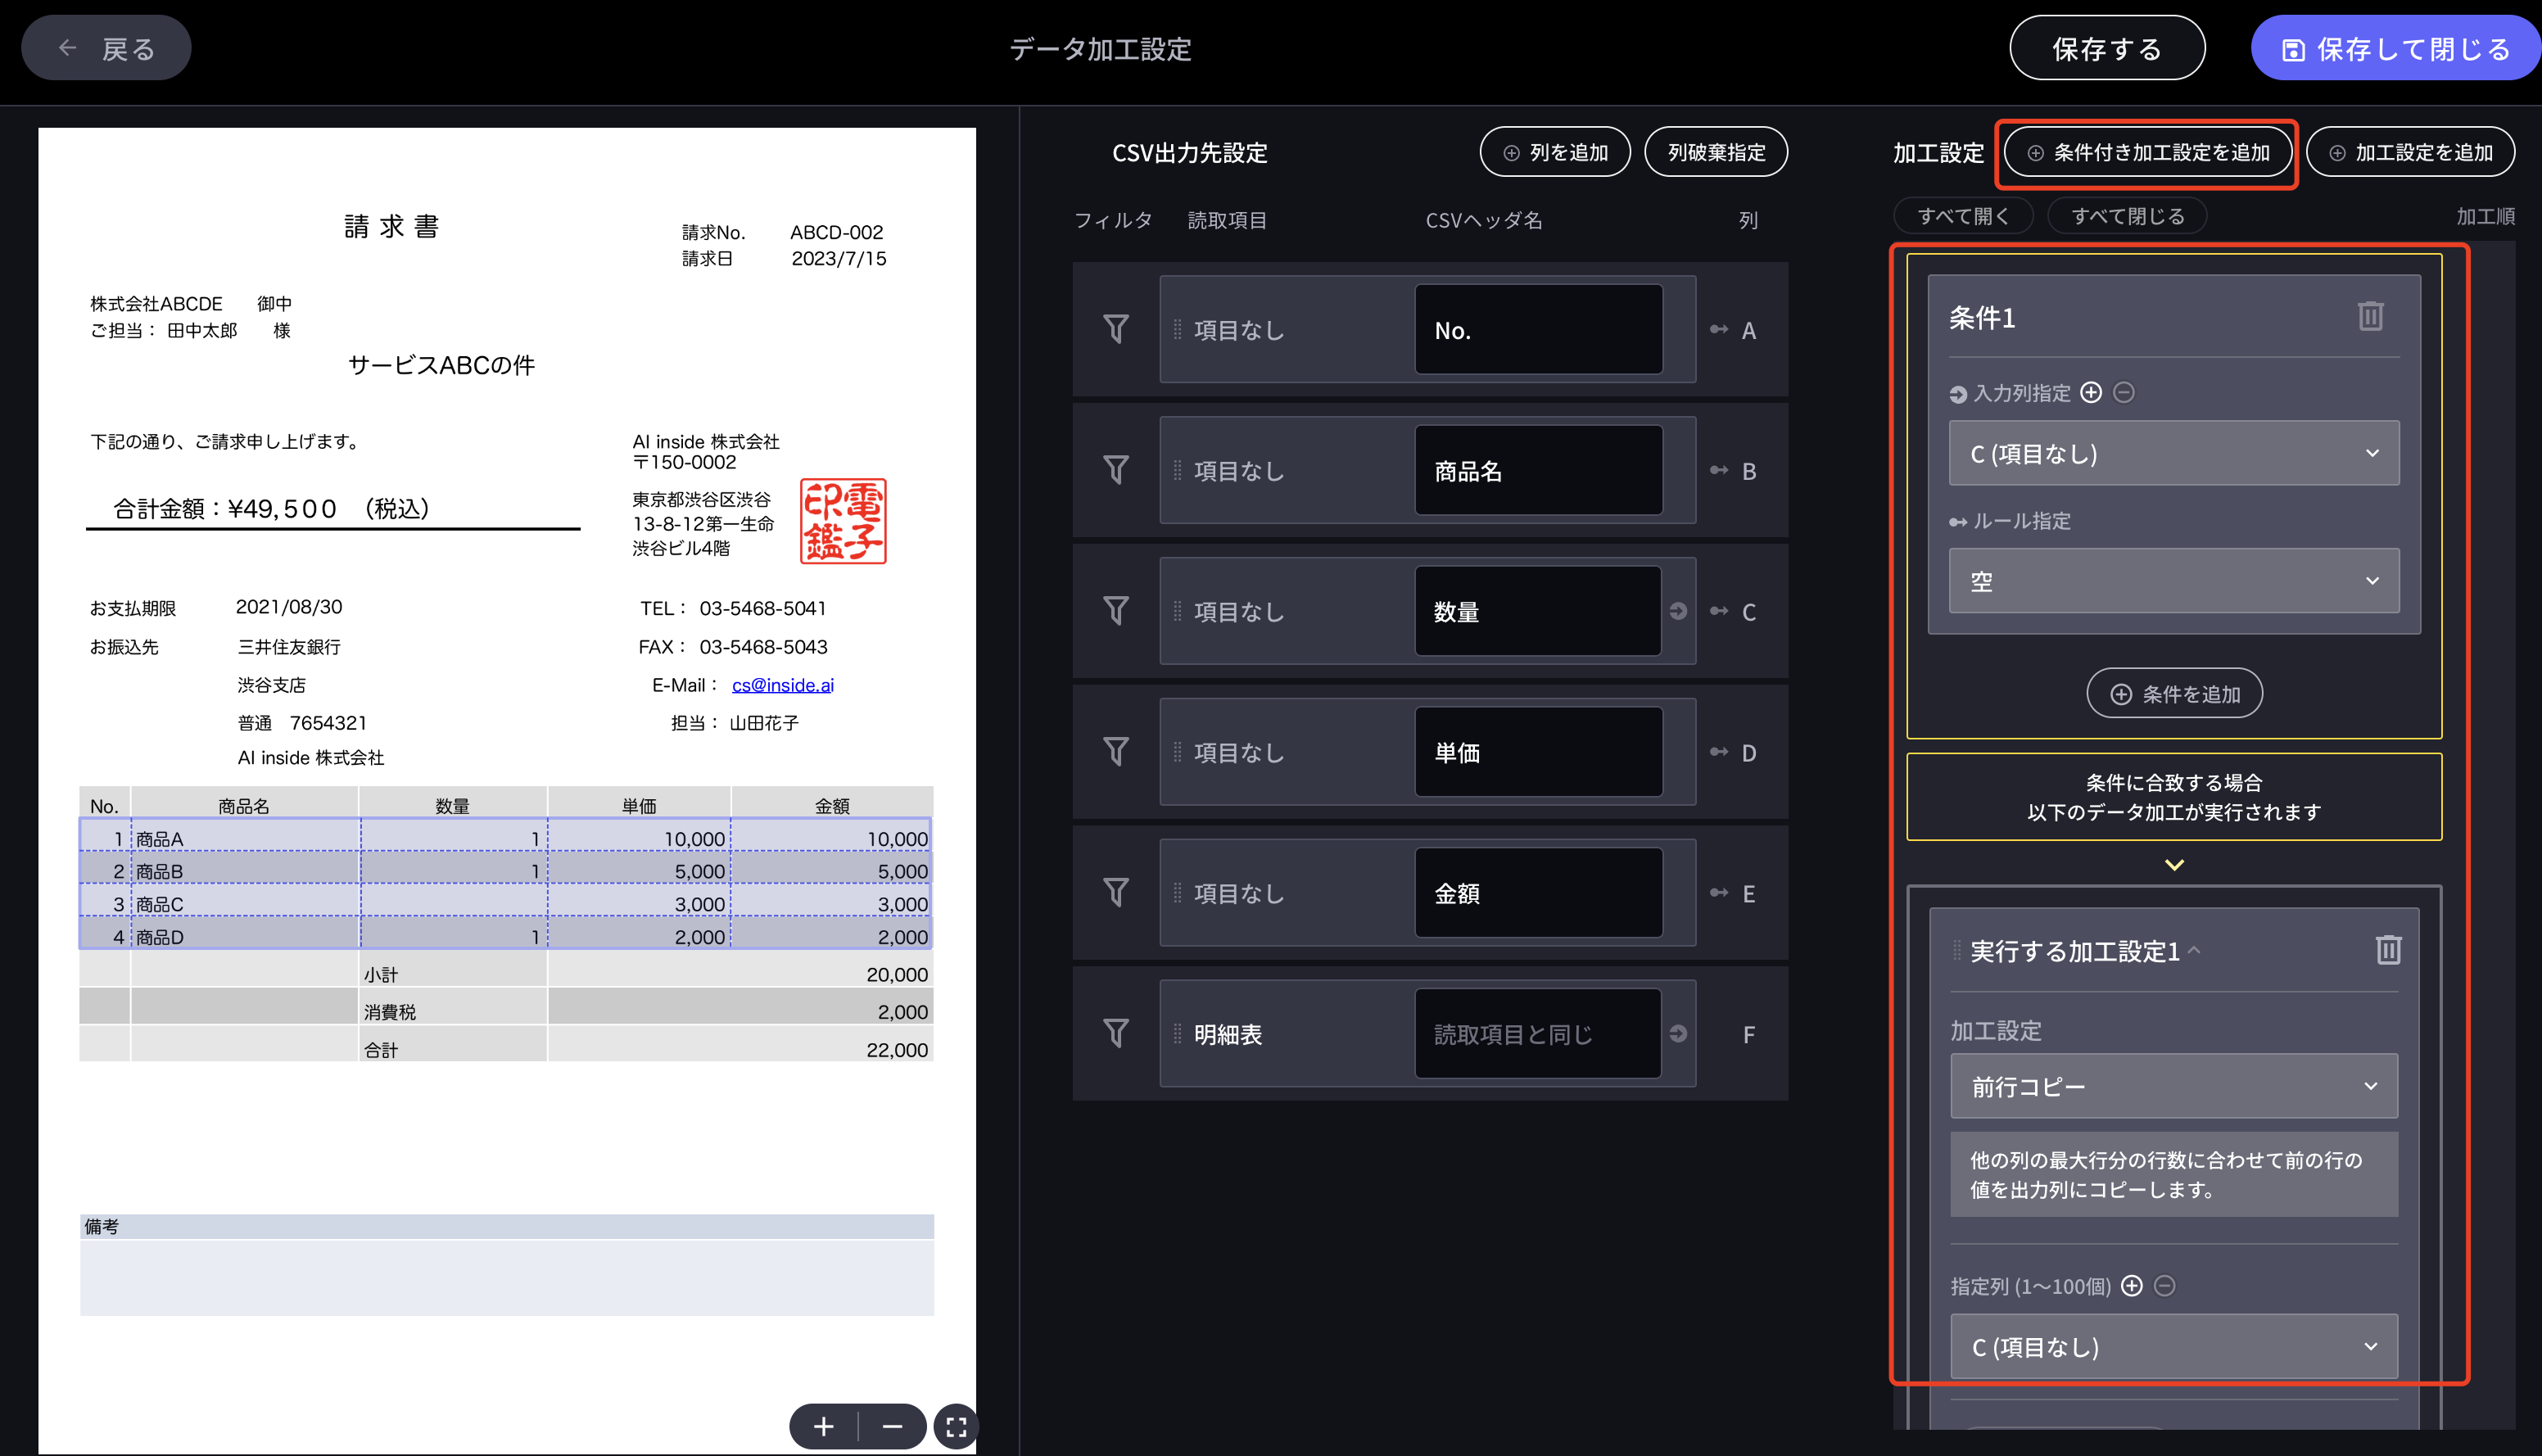
Task: Click the 列破棄指定 button
Action: [x=1716, y=151]
